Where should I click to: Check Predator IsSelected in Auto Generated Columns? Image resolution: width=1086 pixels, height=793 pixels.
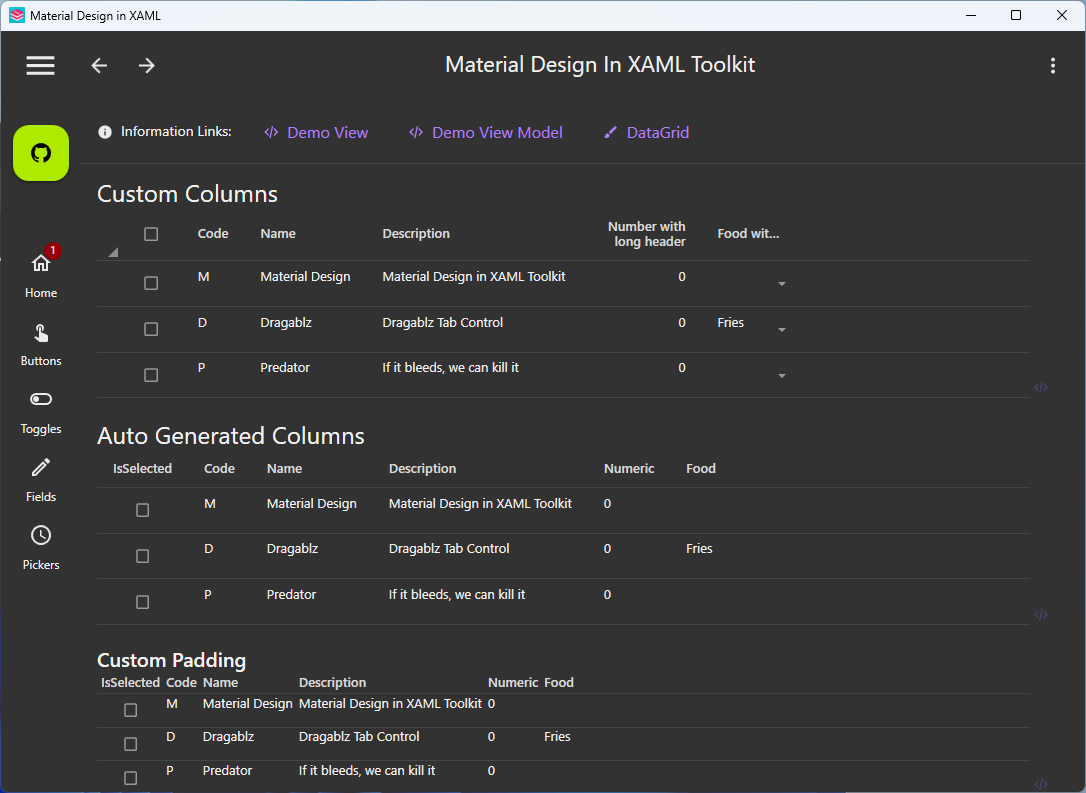point(143,602)
